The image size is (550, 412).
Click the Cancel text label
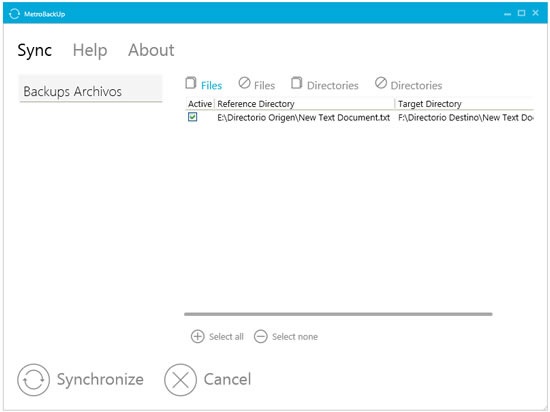coord(227,379)
